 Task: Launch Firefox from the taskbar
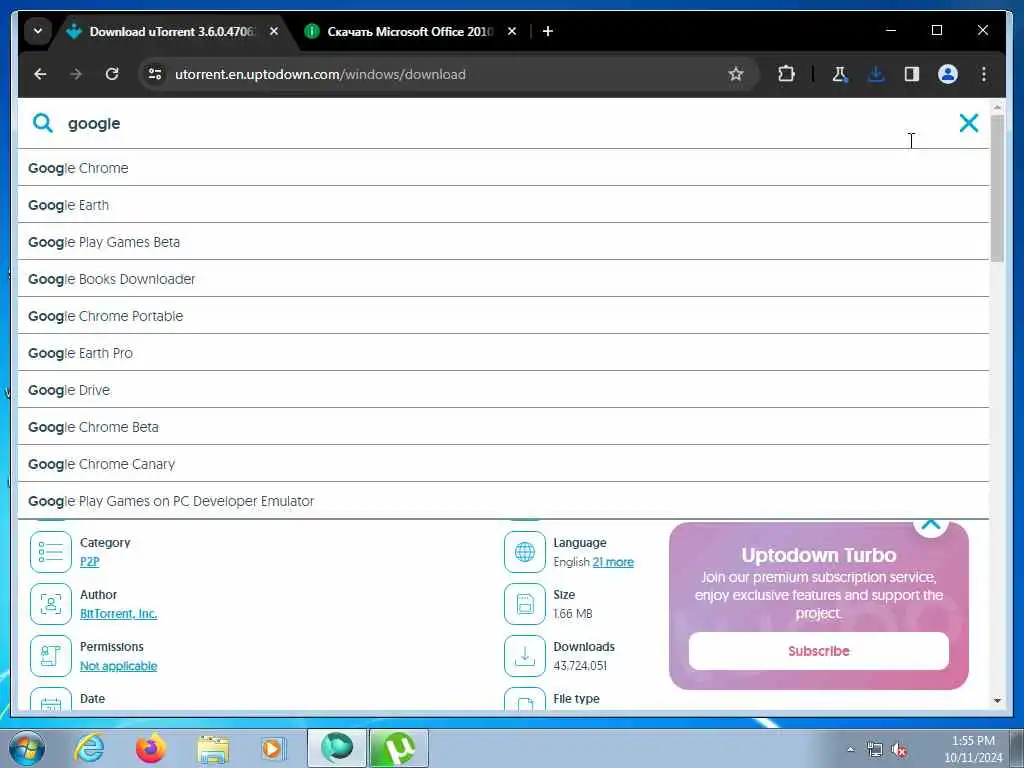150,748
